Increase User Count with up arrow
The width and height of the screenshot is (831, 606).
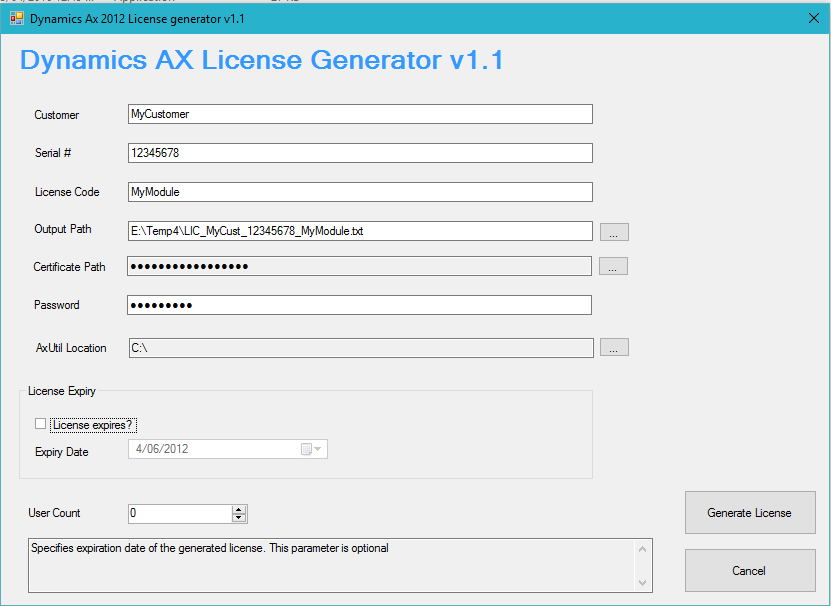[239, 510]
